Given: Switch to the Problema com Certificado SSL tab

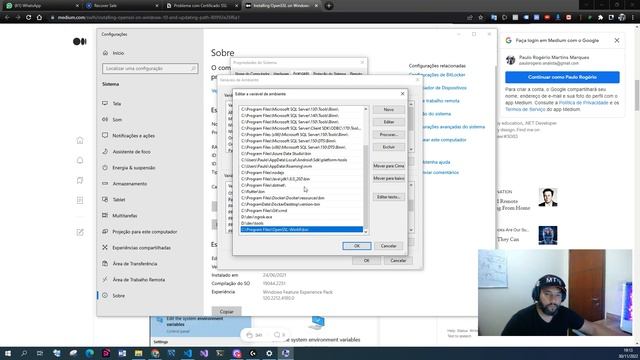Looking at the screenshot, I should [x=201, y=6].
